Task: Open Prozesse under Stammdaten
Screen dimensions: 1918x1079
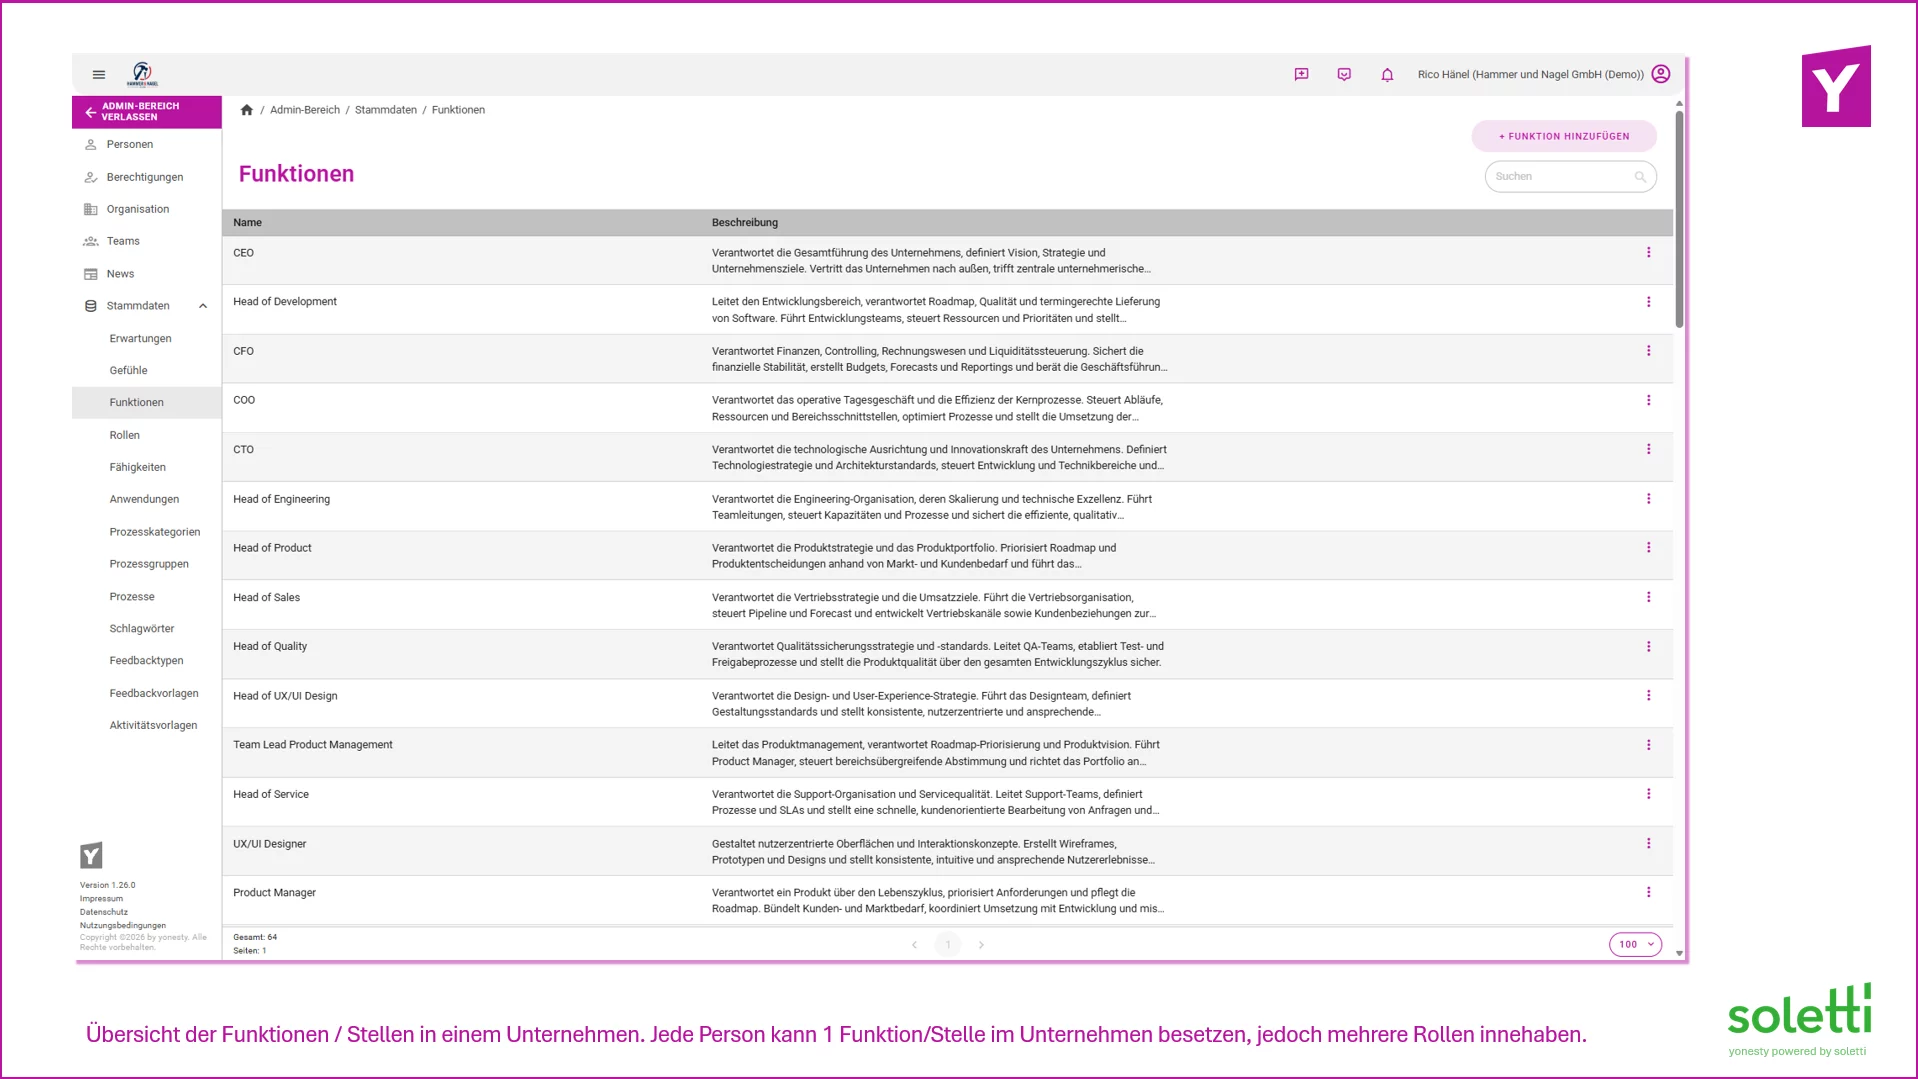Action: pyautogui.click(x=147, y=596)
